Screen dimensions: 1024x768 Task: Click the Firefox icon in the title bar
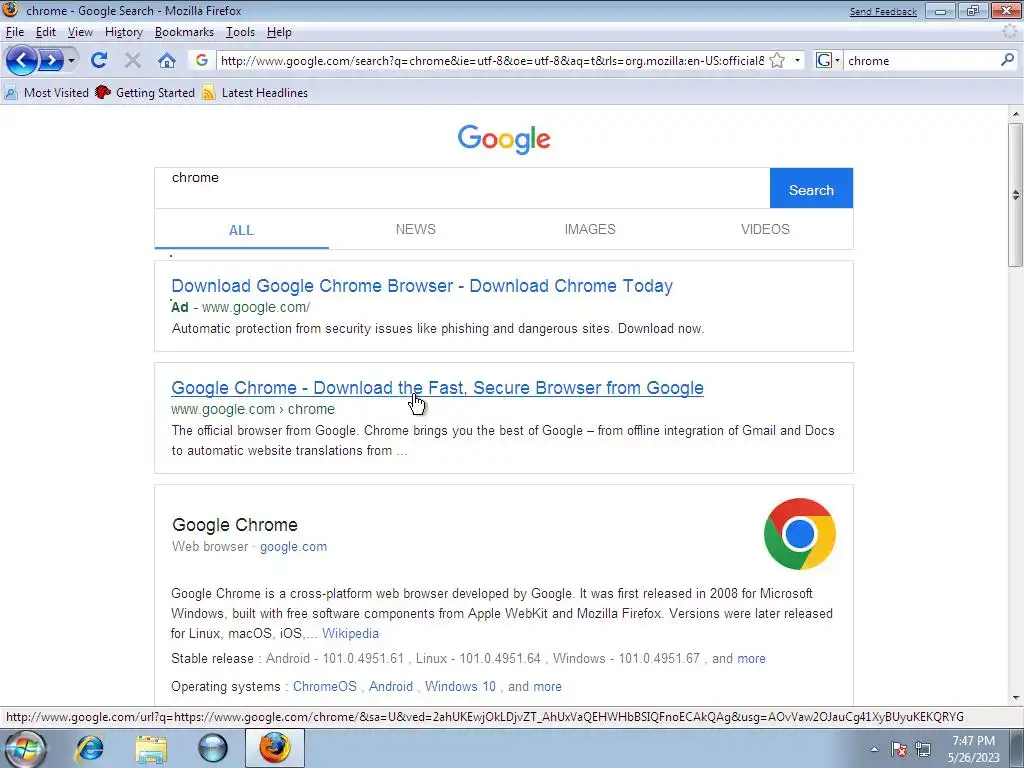(10, 10)
